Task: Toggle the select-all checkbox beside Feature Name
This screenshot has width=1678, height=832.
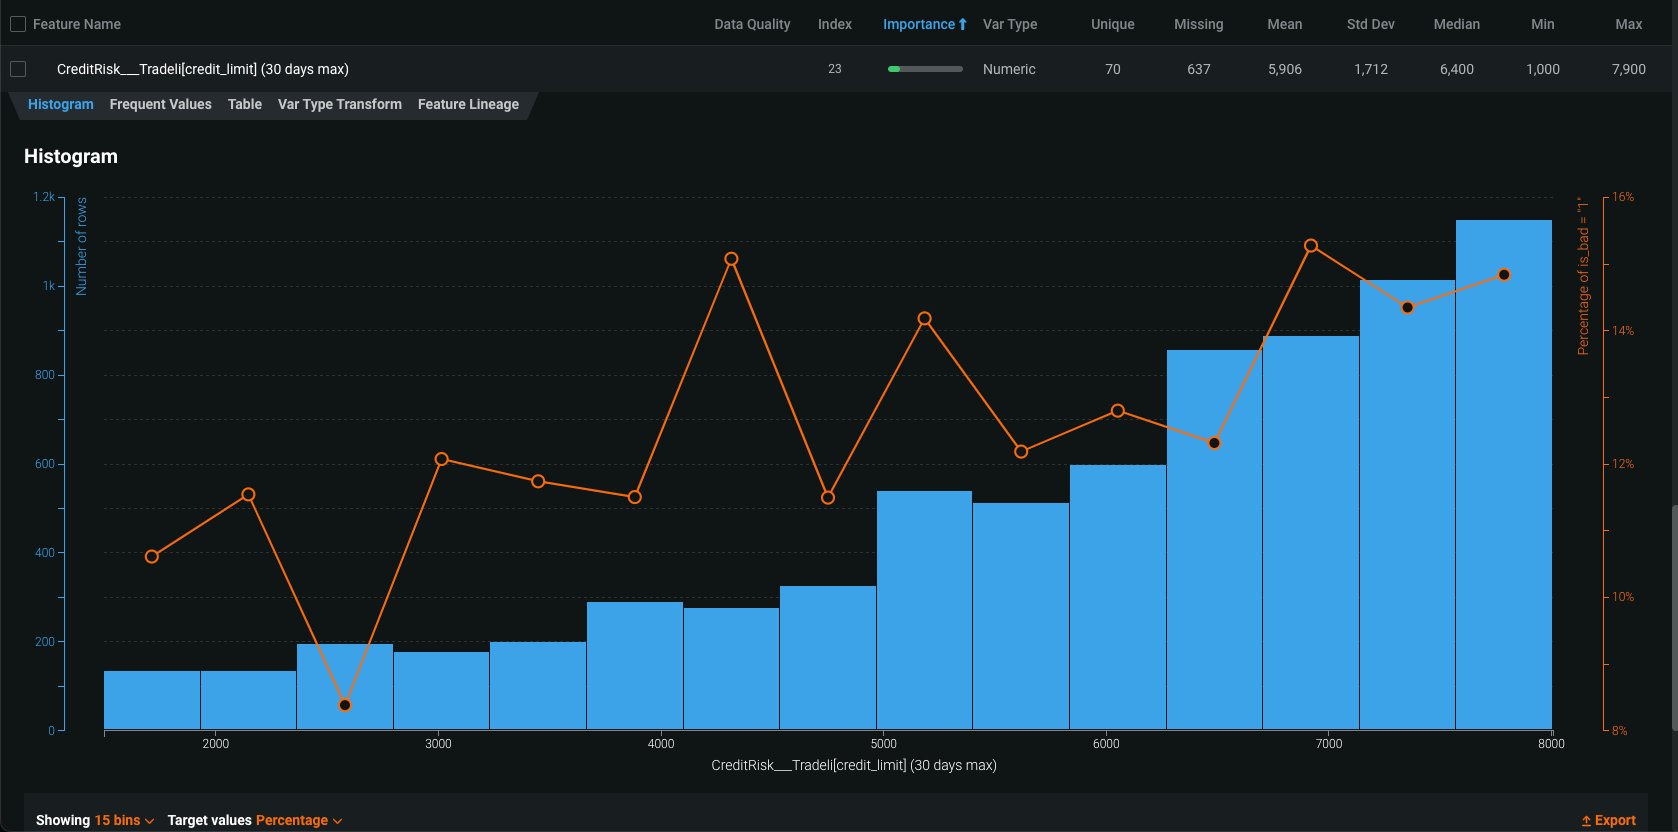Action: pos(18,24)
